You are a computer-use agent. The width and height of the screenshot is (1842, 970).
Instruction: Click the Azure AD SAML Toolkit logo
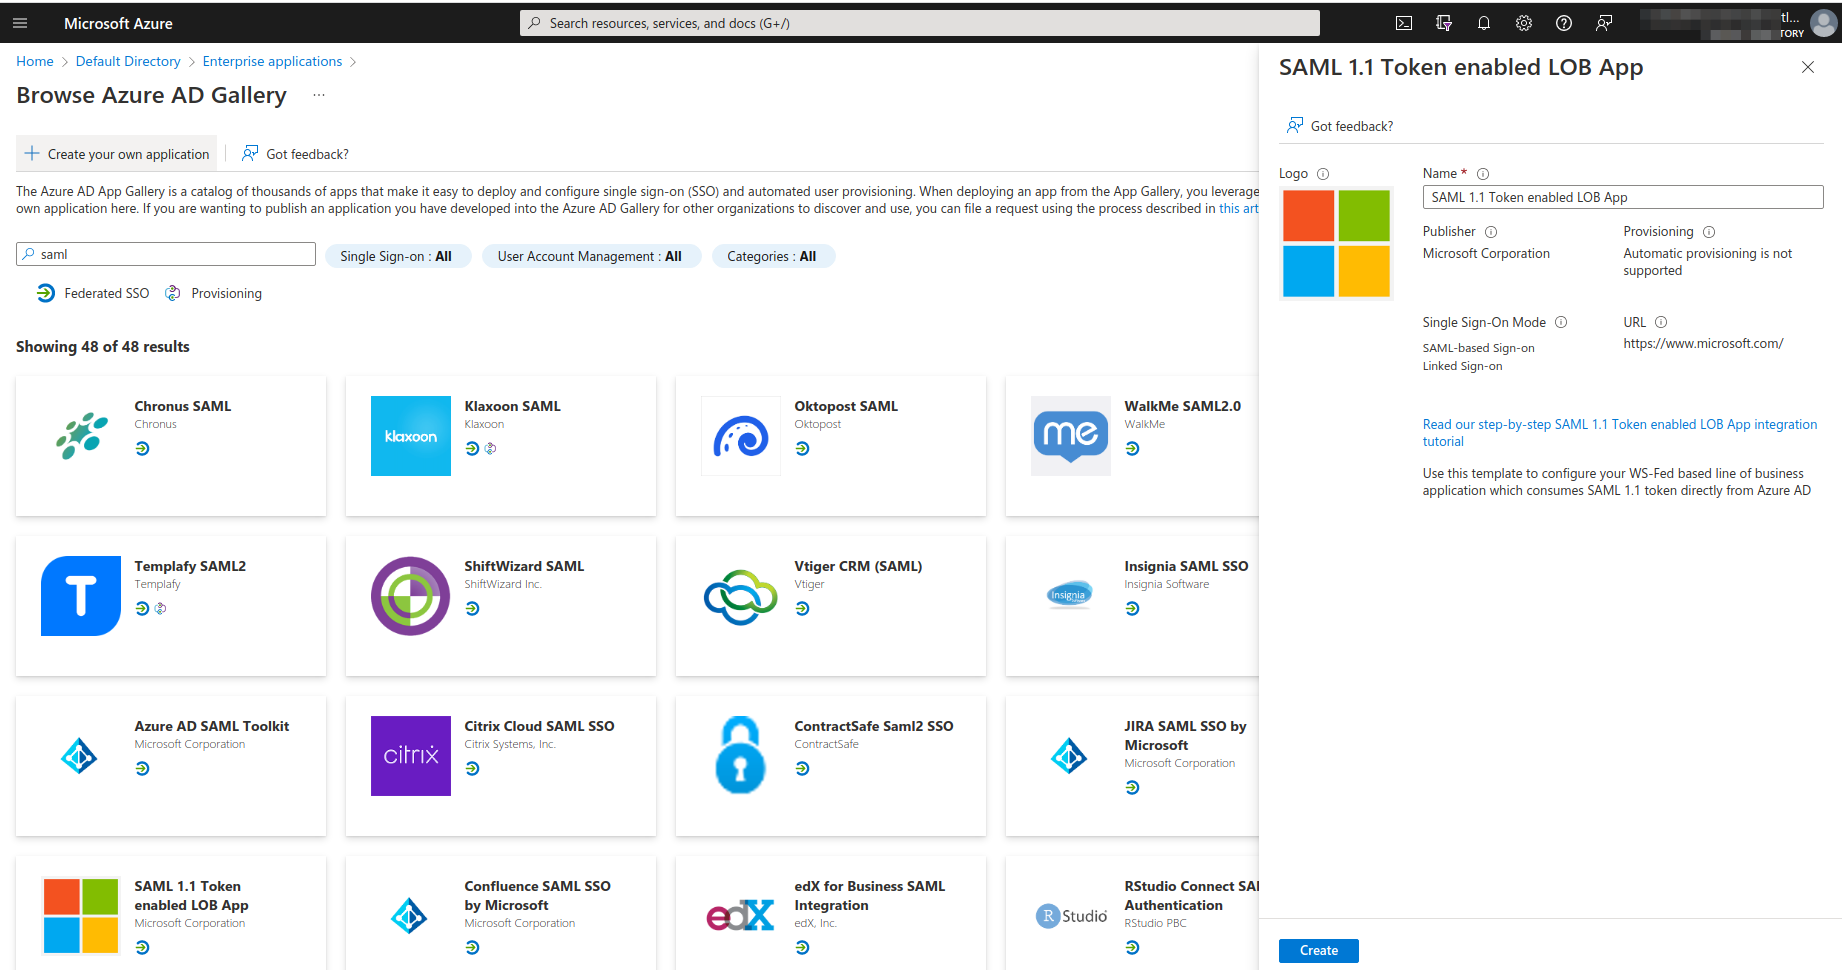point(81,756)
